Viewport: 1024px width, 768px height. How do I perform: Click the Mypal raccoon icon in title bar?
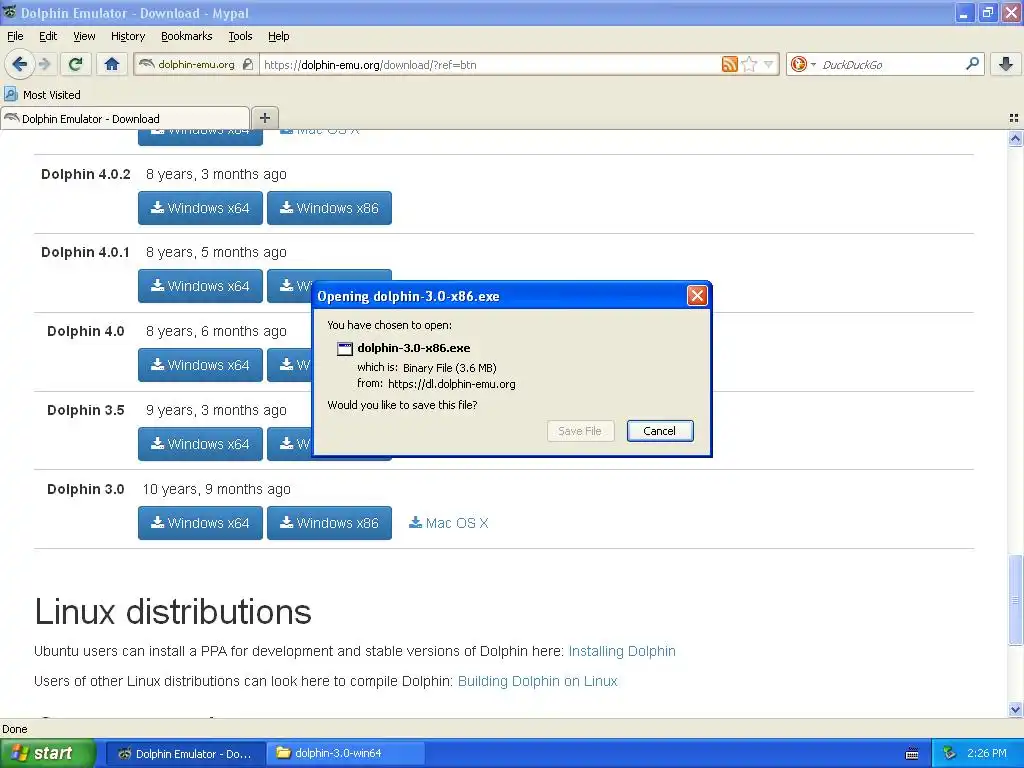(9, 12)
